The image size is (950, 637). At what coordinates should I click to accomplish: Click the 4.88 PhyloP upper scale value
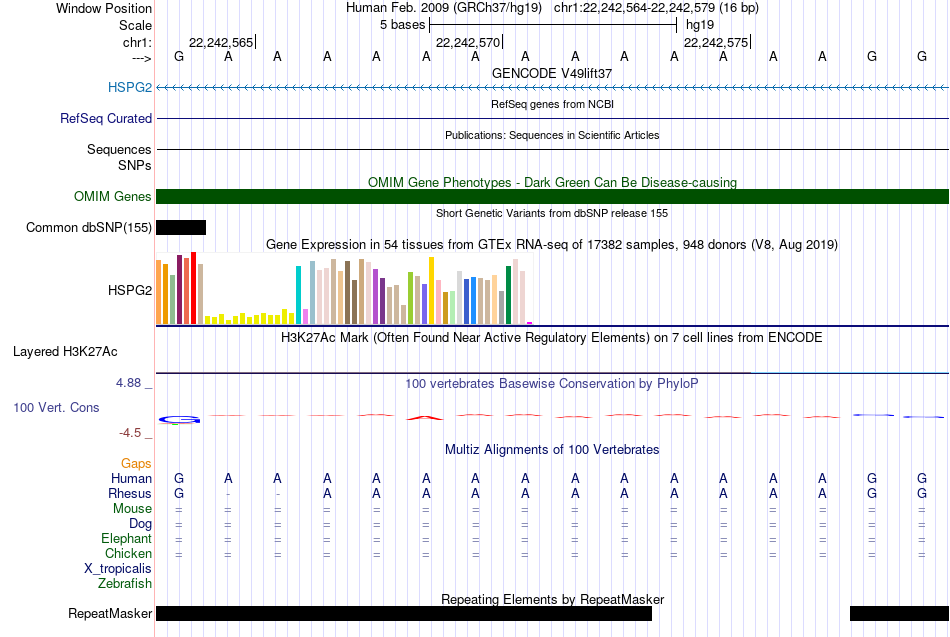tap(128, 383)
